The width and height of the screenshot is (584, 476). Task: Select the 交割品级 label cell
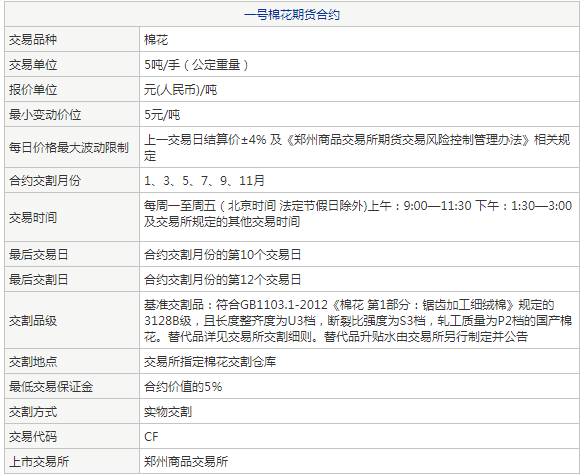tap(72, 321)
